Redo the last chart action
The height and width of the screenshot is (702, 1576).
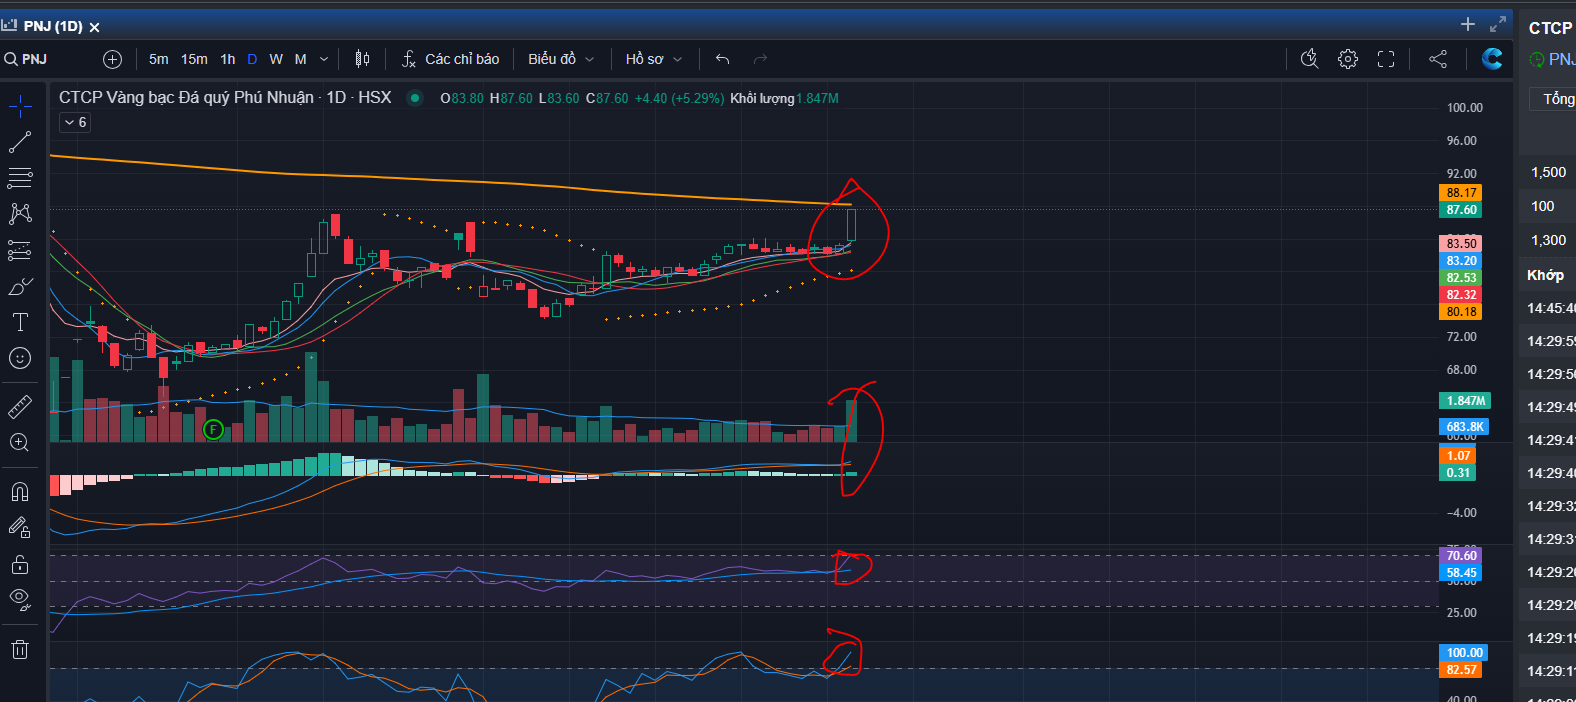pyautogui.click(x=760, y=59)
